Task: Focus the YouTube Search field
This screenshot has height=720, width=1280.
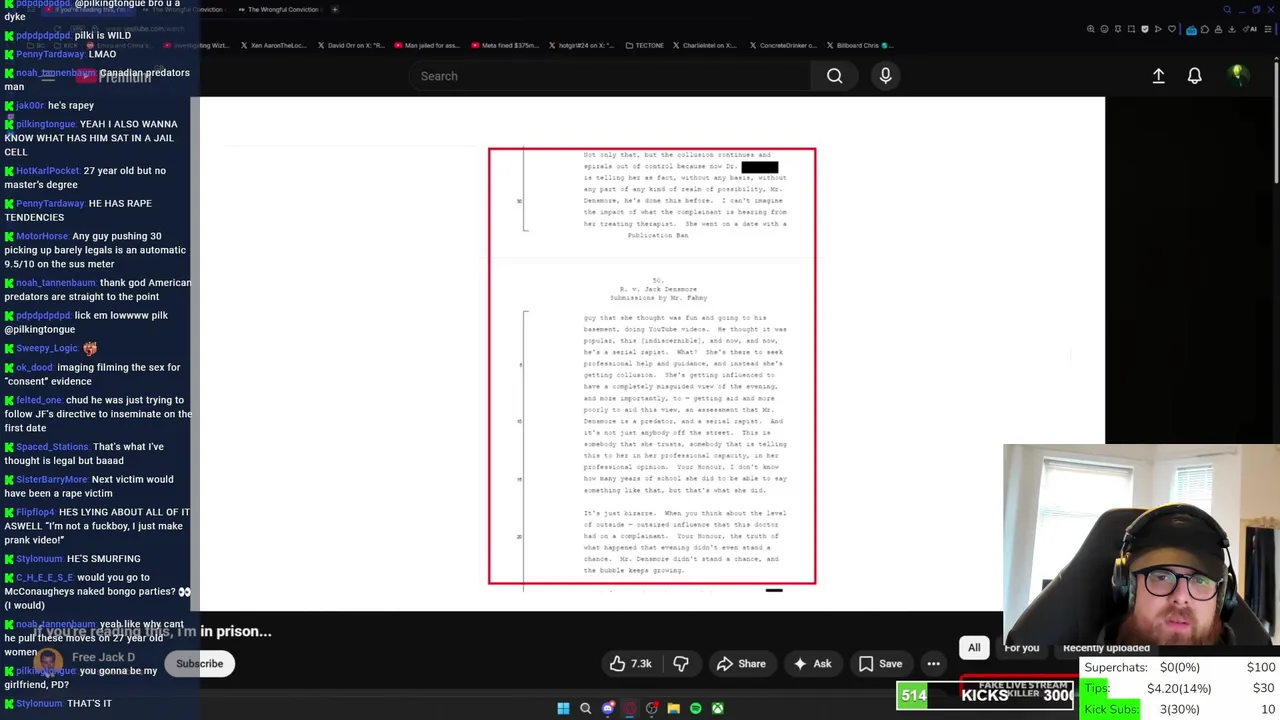Action: (x=610, y=76)
